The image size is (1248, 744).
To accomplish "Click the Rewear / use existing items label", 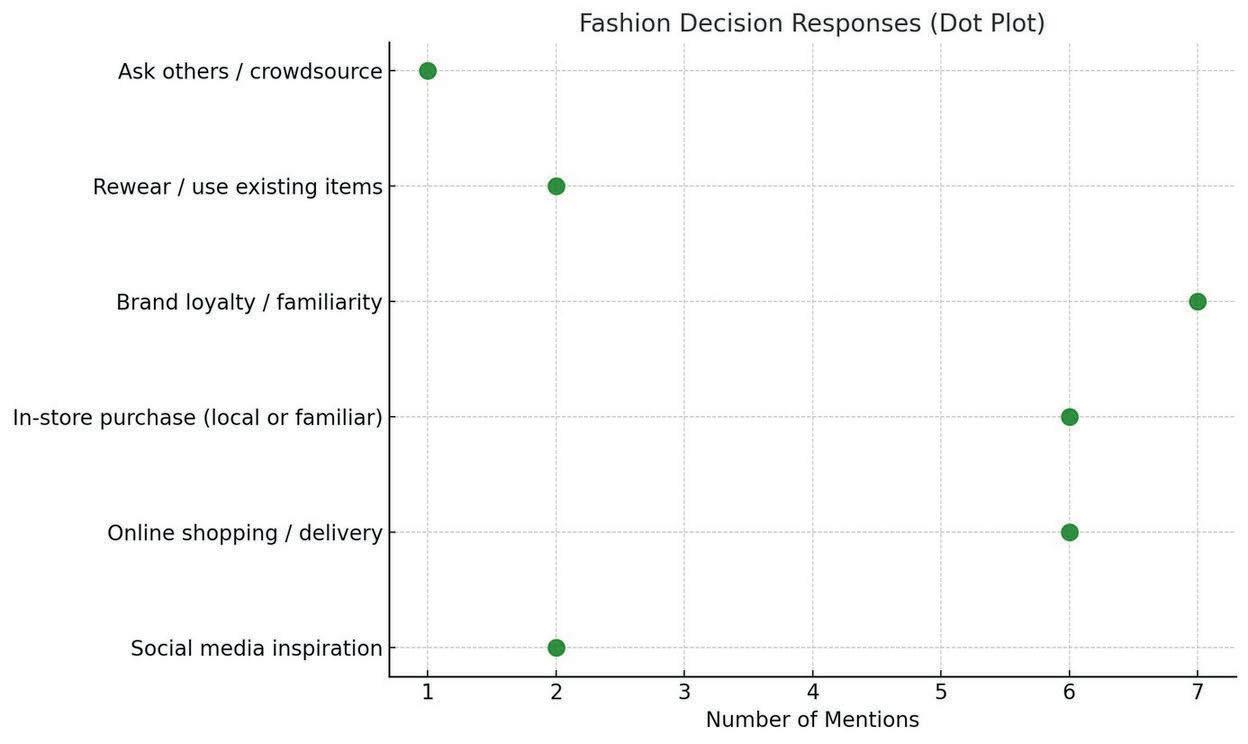I will [x=237, y=187].
